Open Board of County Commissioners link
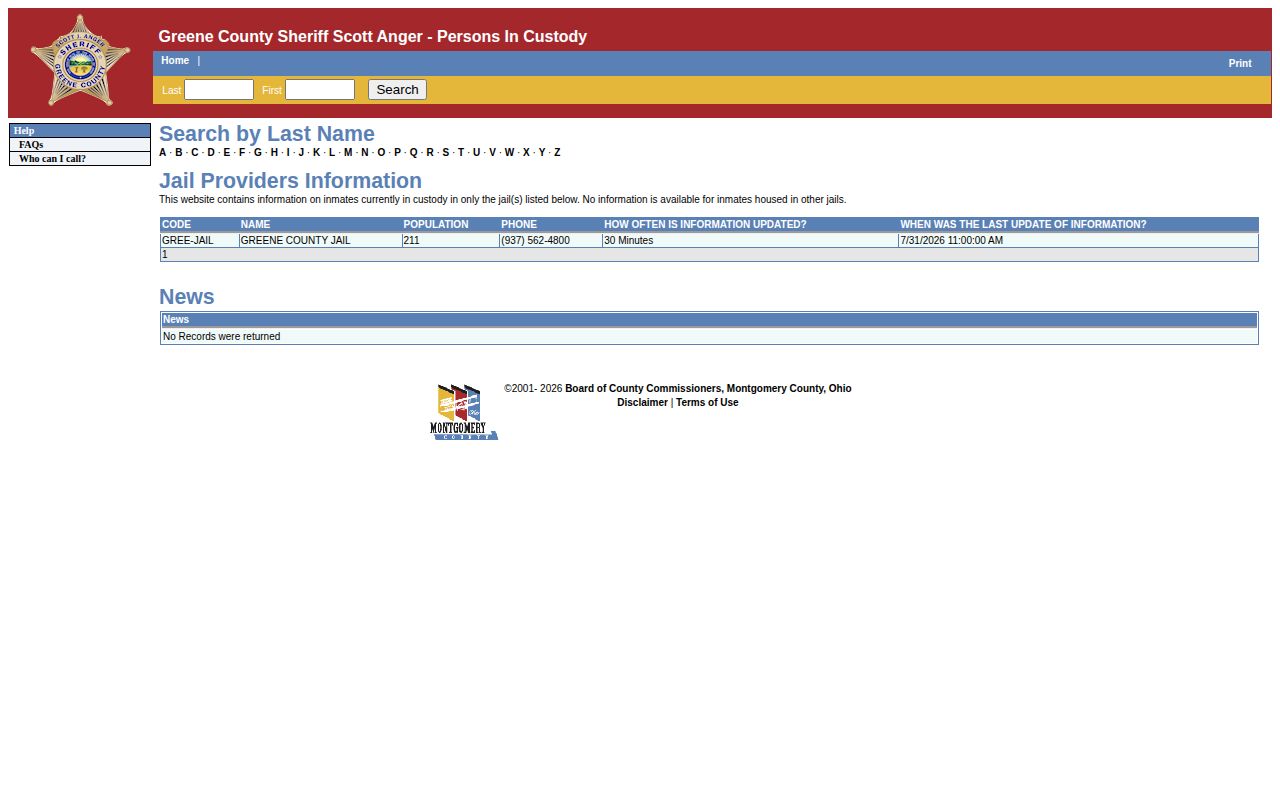The height and width of the screenshot is (800, 1280). click(708, 389)
